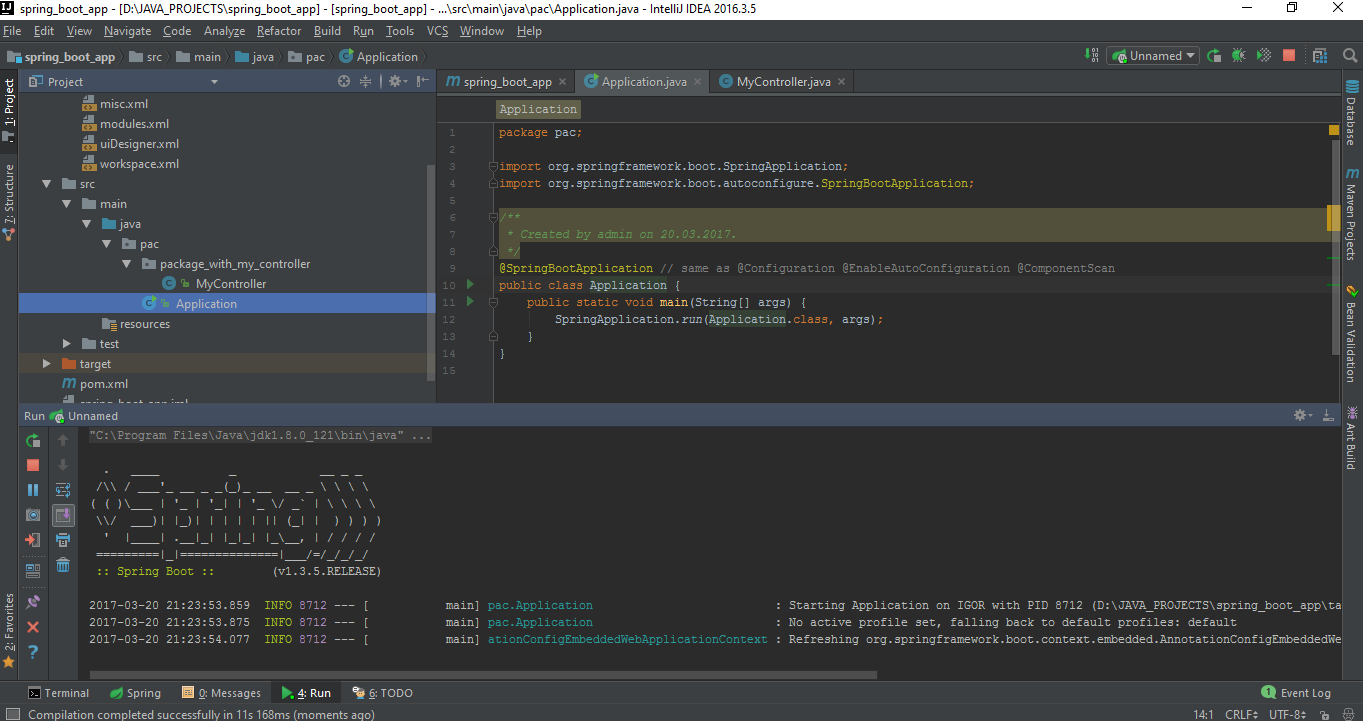This screenshot has height=721, width=1363.
Task: Open Search Everywhere magnifier icon
Action: coord(1350,55)
